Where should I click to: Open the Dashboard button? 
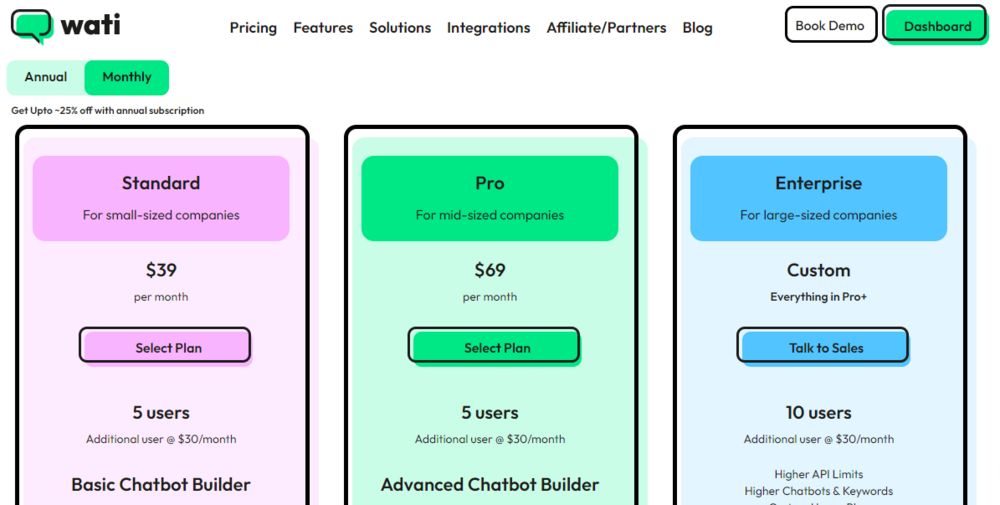[x=936, y=26]
